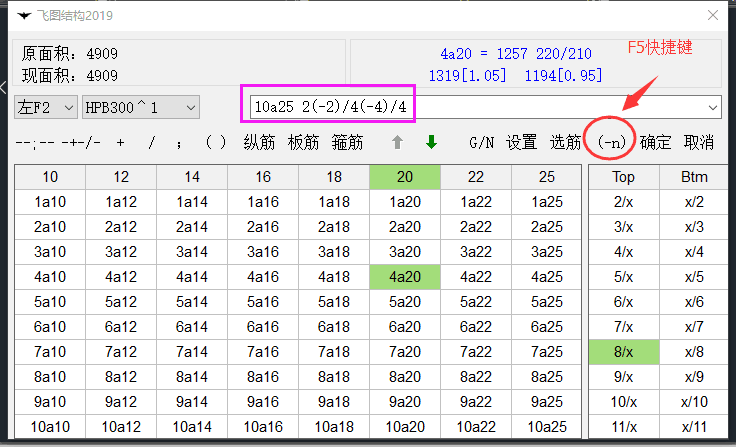
Task: Choose the 8a25 cell
Action: (x=546, y=377)
